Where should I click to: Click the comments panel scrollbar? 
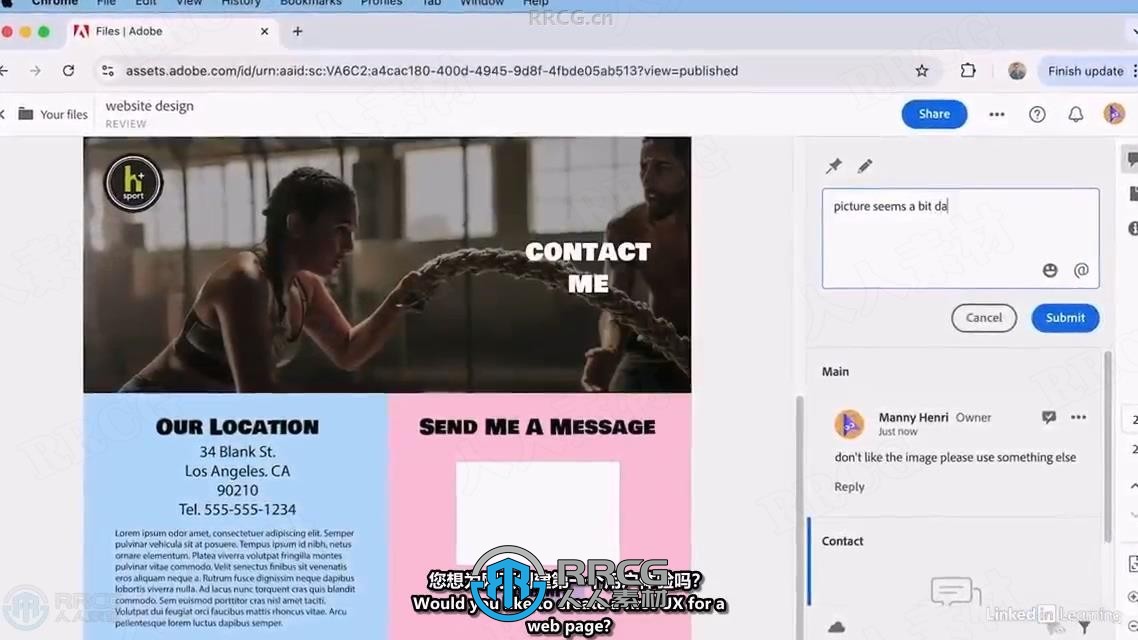pyautogui.click(x=1108, y=446)
